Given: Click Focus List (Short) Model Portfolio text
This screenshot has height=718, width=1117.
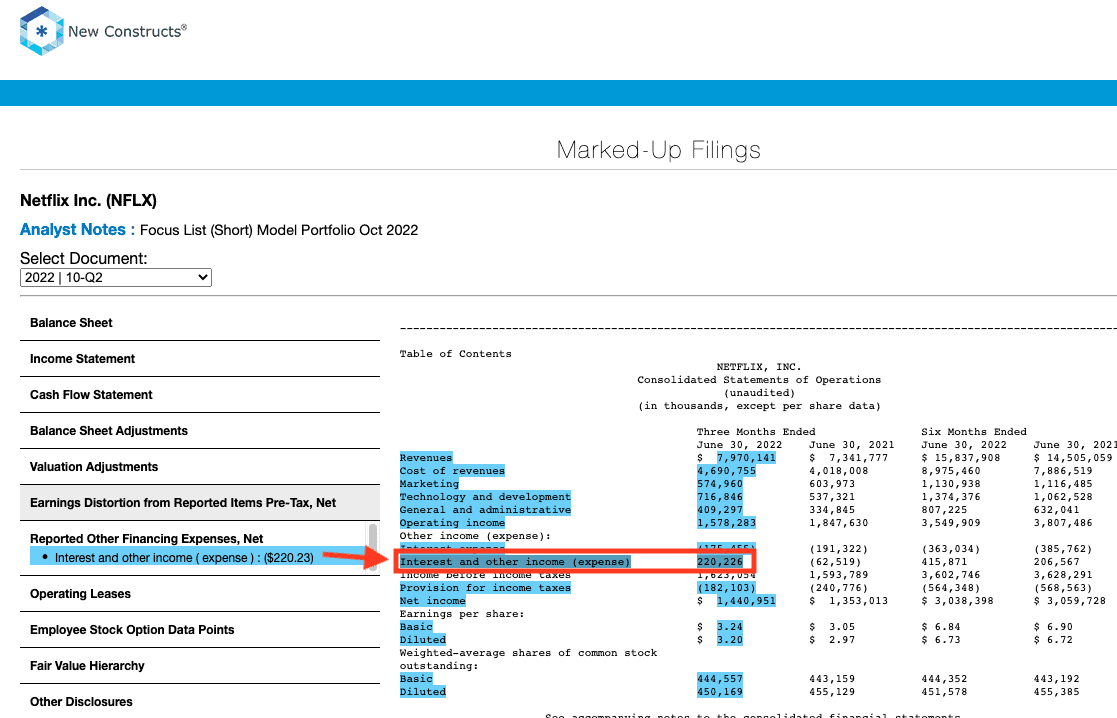Looking at the screenshot, I should click(279, 230).
